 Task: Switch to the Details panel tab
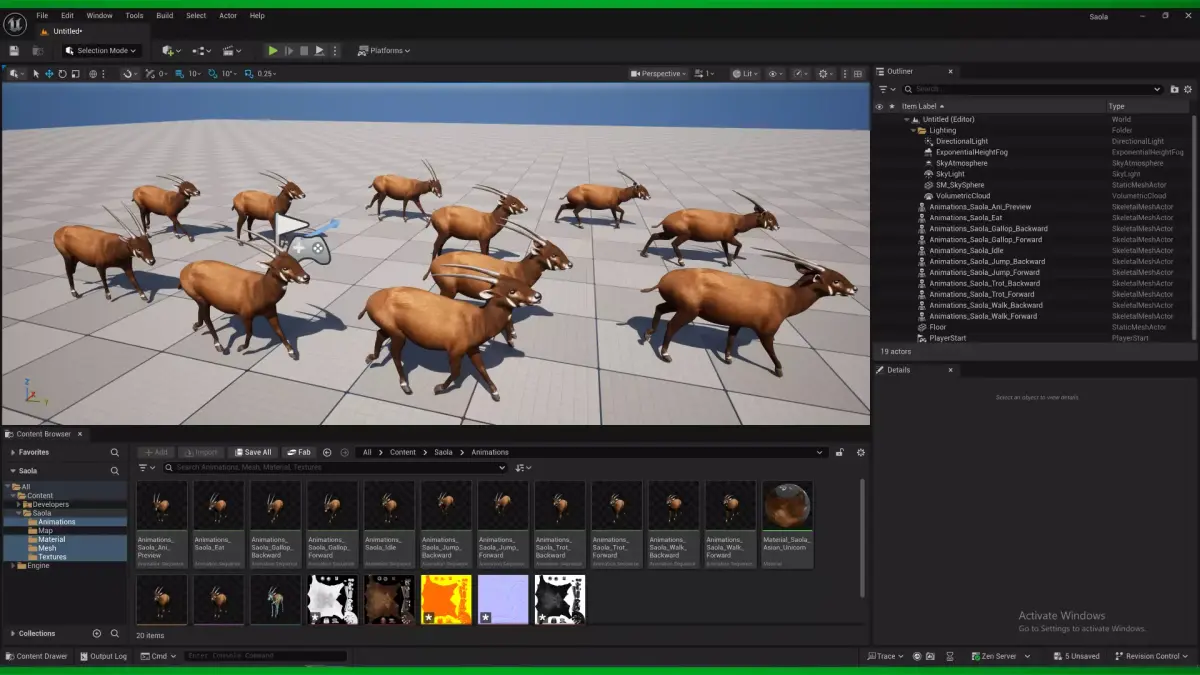tap(898, 370)
